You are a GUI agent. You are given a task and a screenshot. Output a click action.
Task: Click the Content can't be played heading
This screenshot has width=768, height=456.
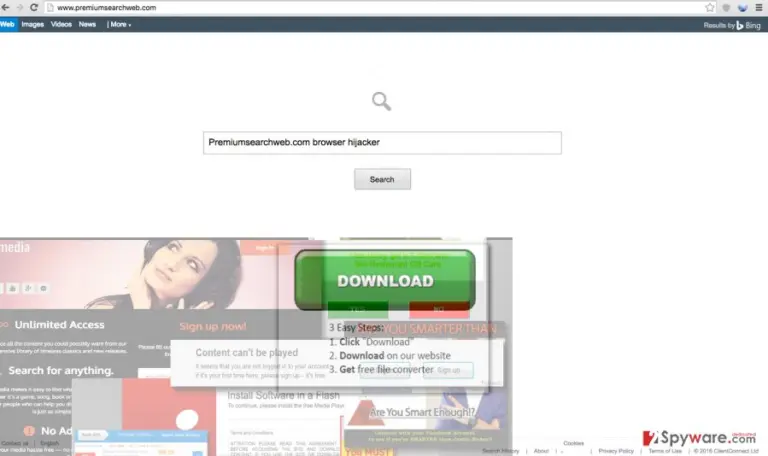click(246, 352)
